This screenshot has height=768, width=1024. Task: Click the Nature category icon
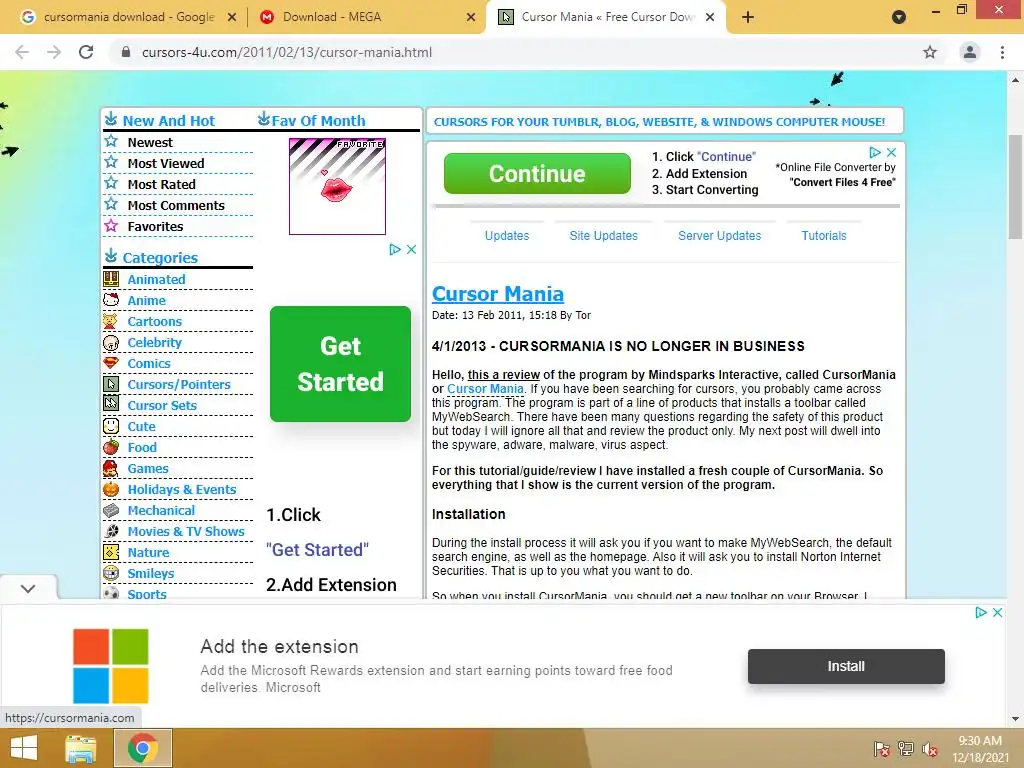coord(111,552)
